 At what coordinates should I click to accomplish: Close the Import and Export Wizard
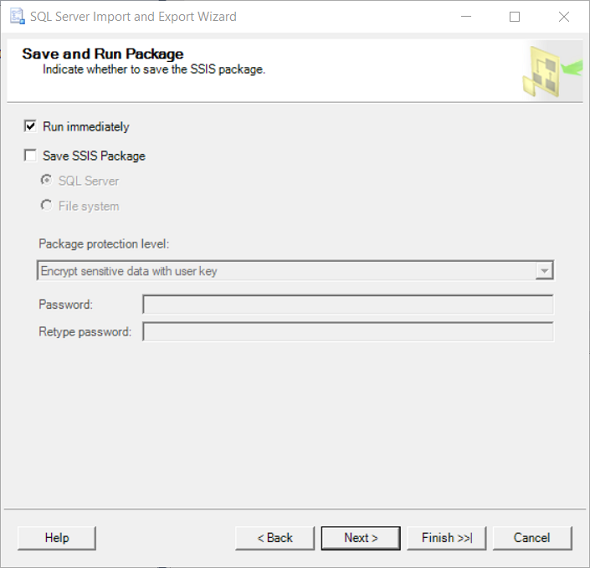(564, 17)
